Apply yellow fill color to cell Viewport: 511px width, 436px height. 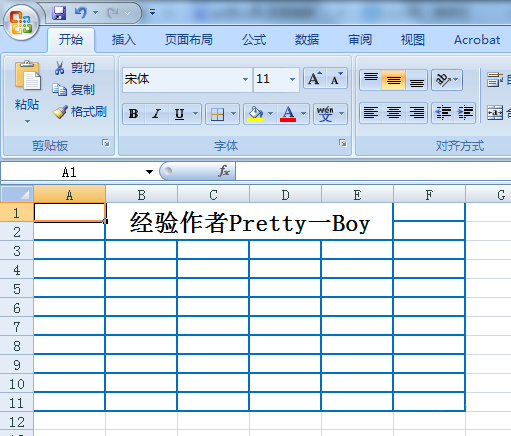[x=255, y=114]
